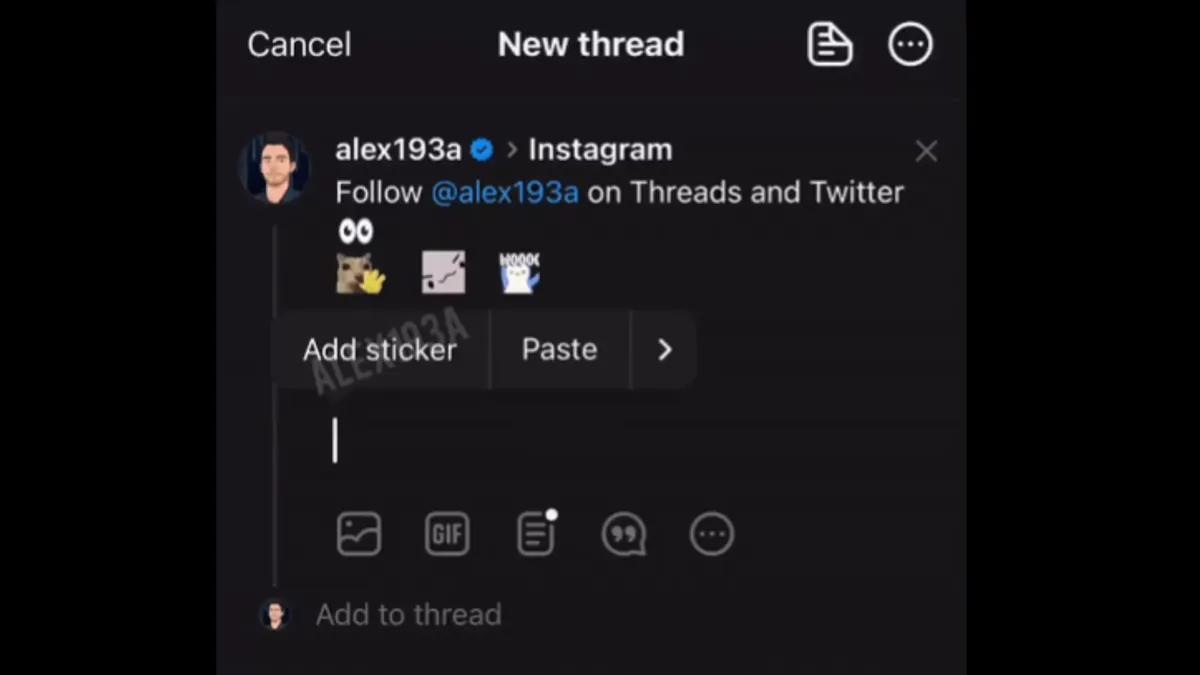The image size is (1200, 675).
Task: Select the Instagram topic label
Action: [600, 150]
